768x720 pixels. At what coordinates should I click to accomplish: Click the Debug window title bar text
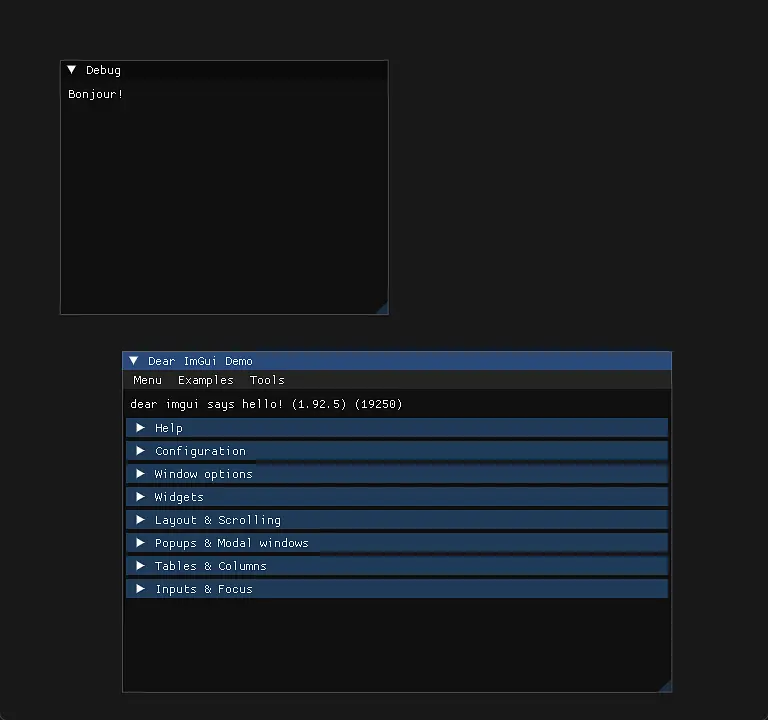point(103,70)
